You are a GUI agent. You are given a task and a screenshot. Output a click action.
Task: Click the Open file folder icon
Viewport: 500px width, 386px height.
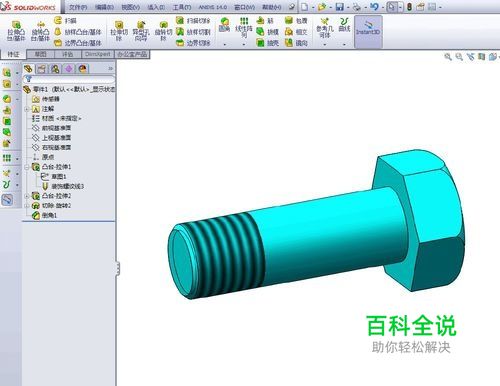(x=322, y=7)
